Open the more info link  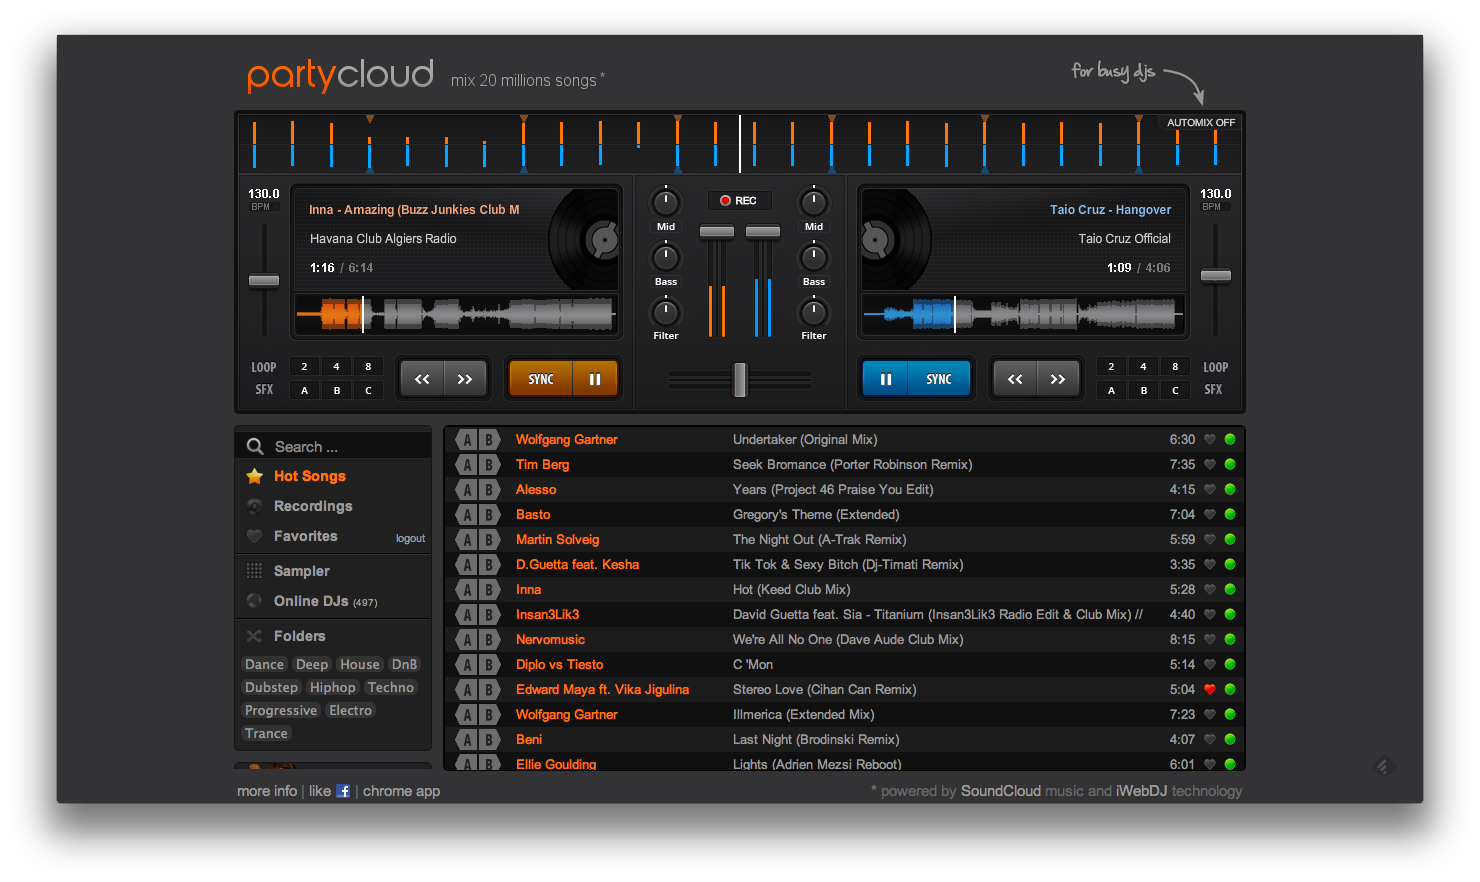point(267,791)
